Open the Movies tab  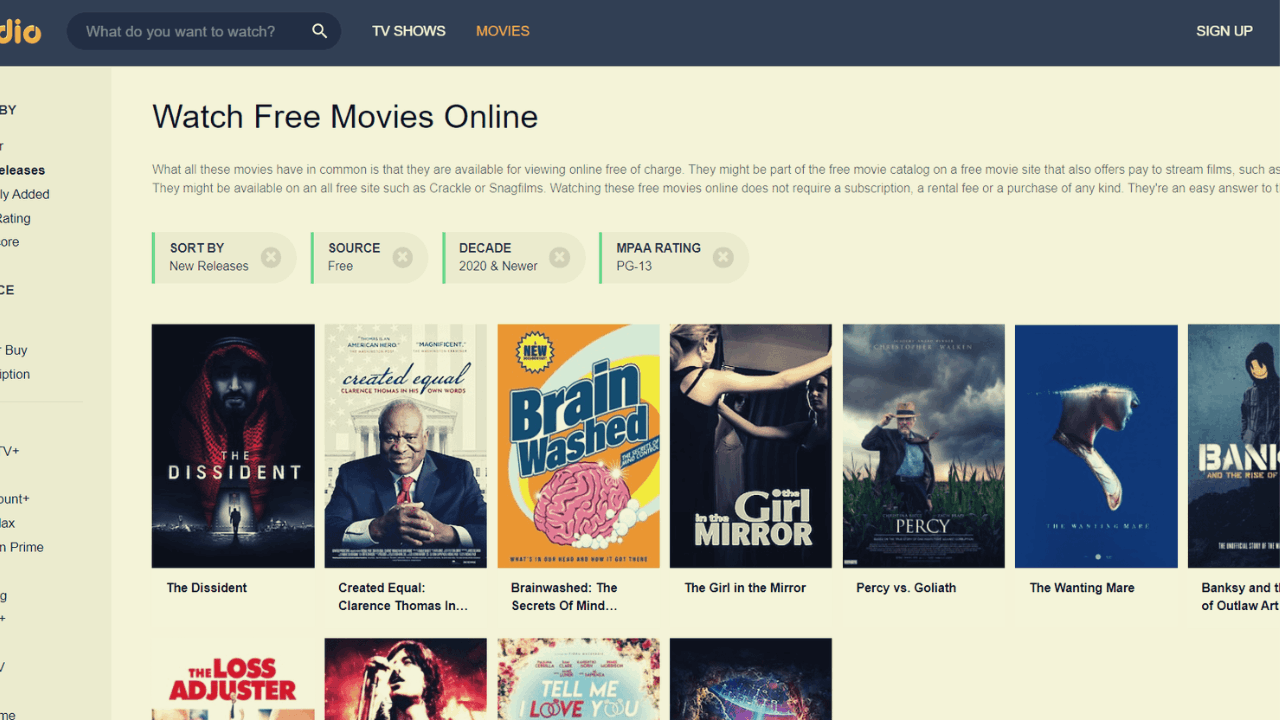[x=503, y=31]
